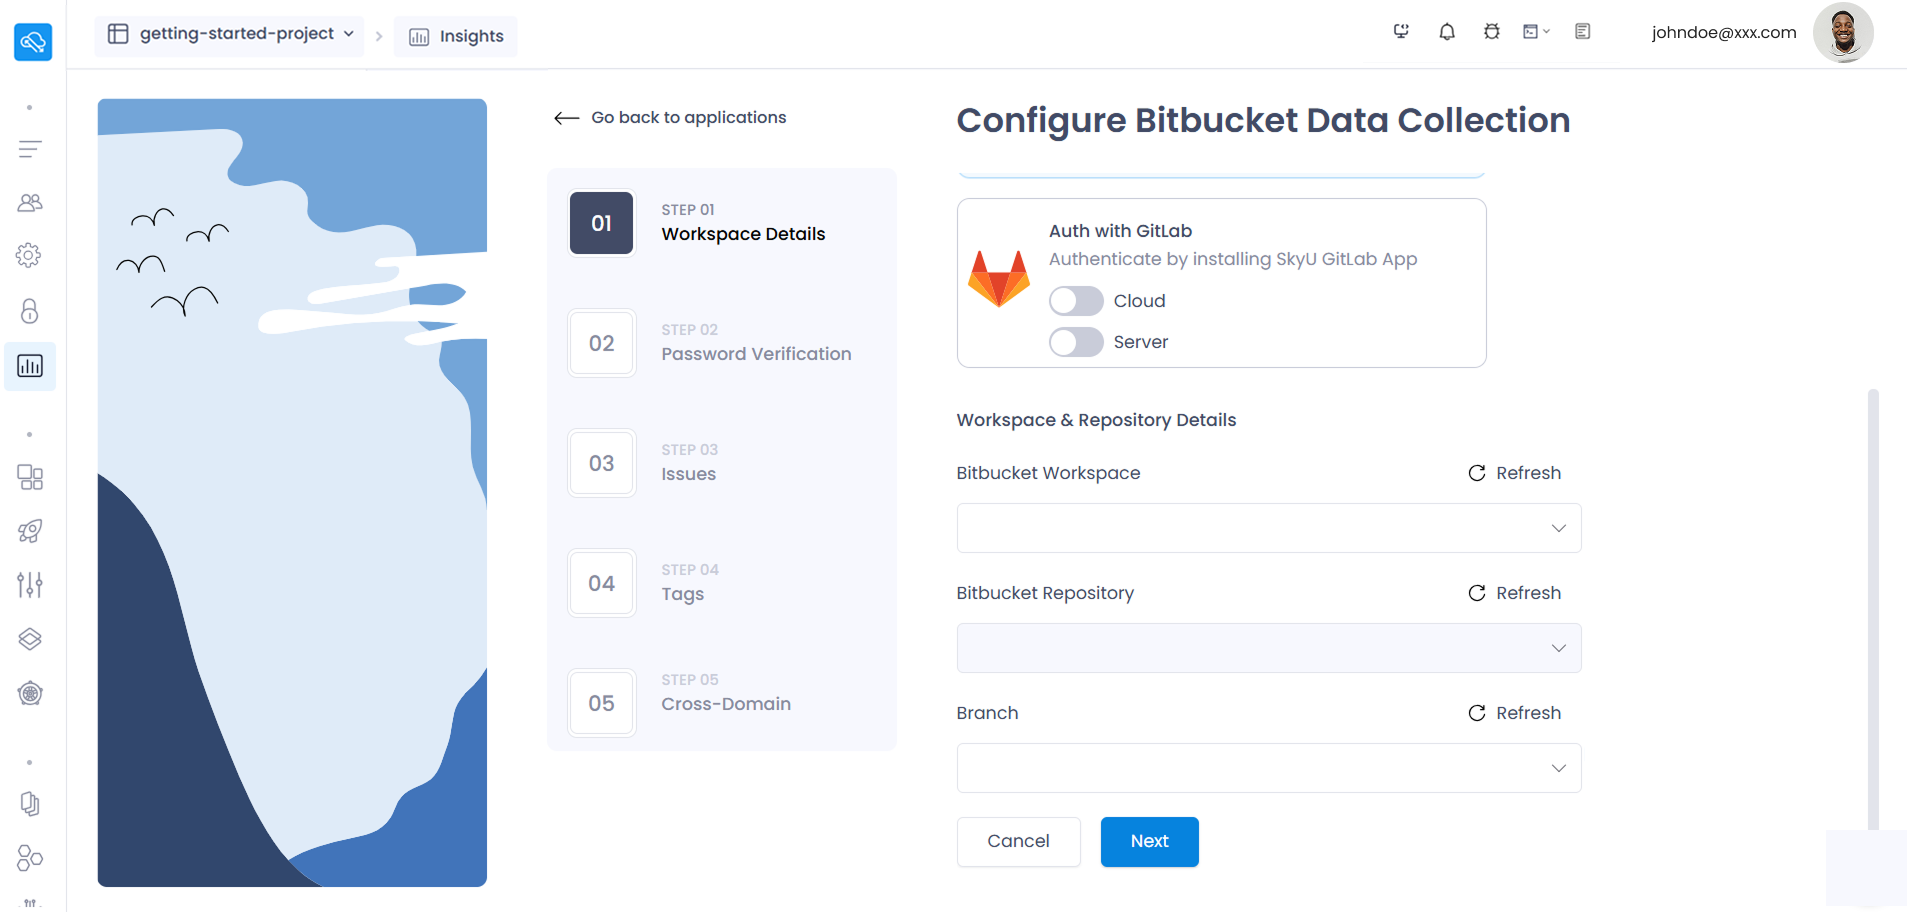The width and height of the screenshot is (1907, 912).
Task: Click the refresh icon for Branch
Action: pos(1477,713)
